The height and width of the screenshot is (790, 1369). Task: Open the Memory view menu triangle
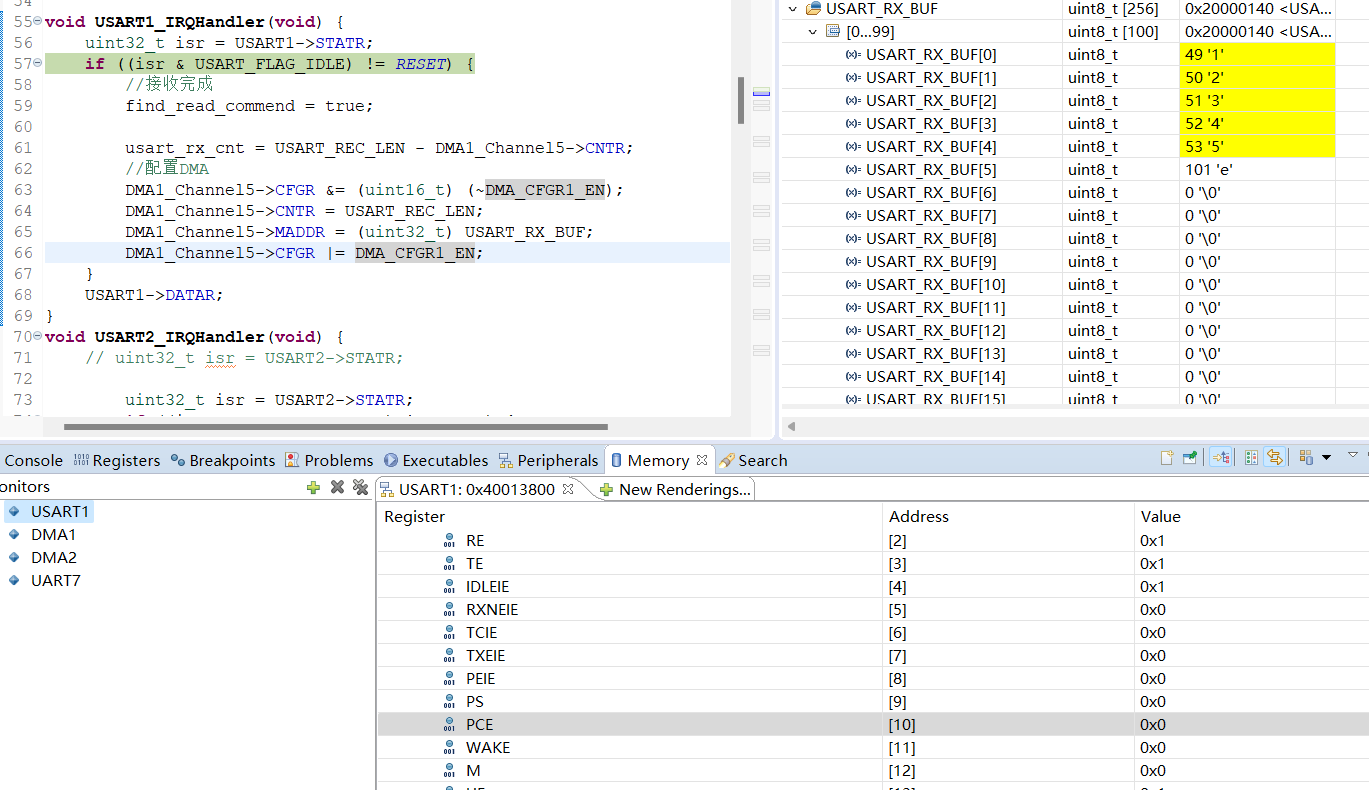click(x=1352, y=455)
